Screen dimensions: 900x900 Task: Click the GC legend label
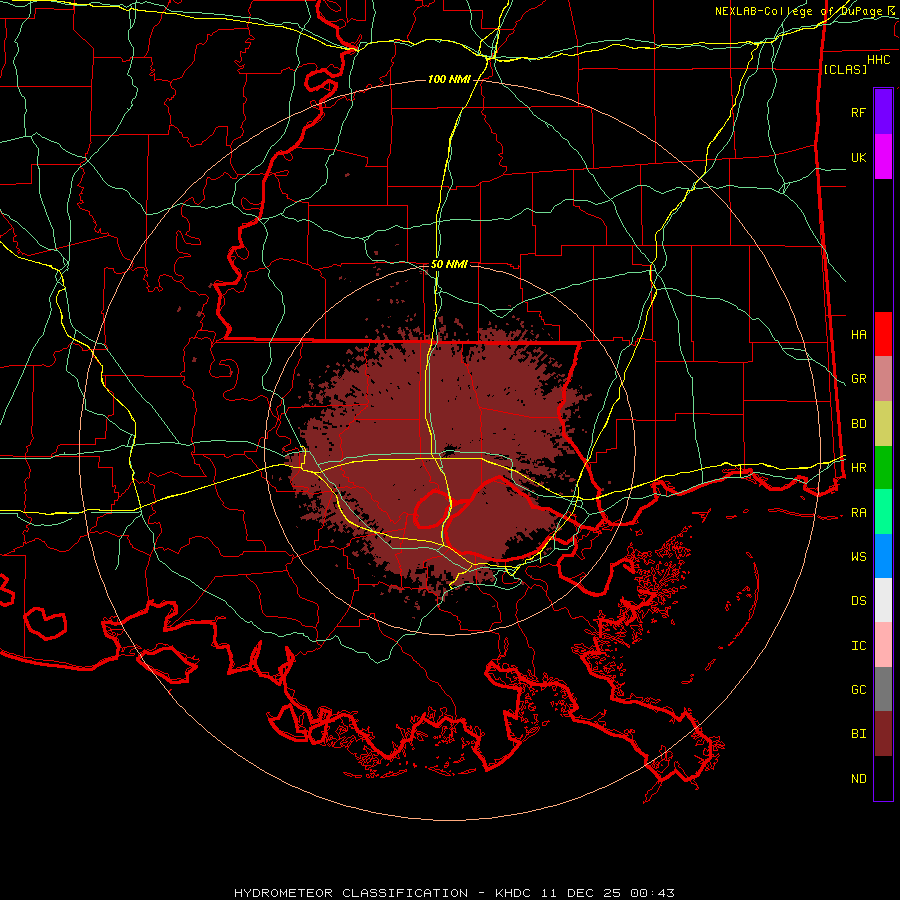858,690
